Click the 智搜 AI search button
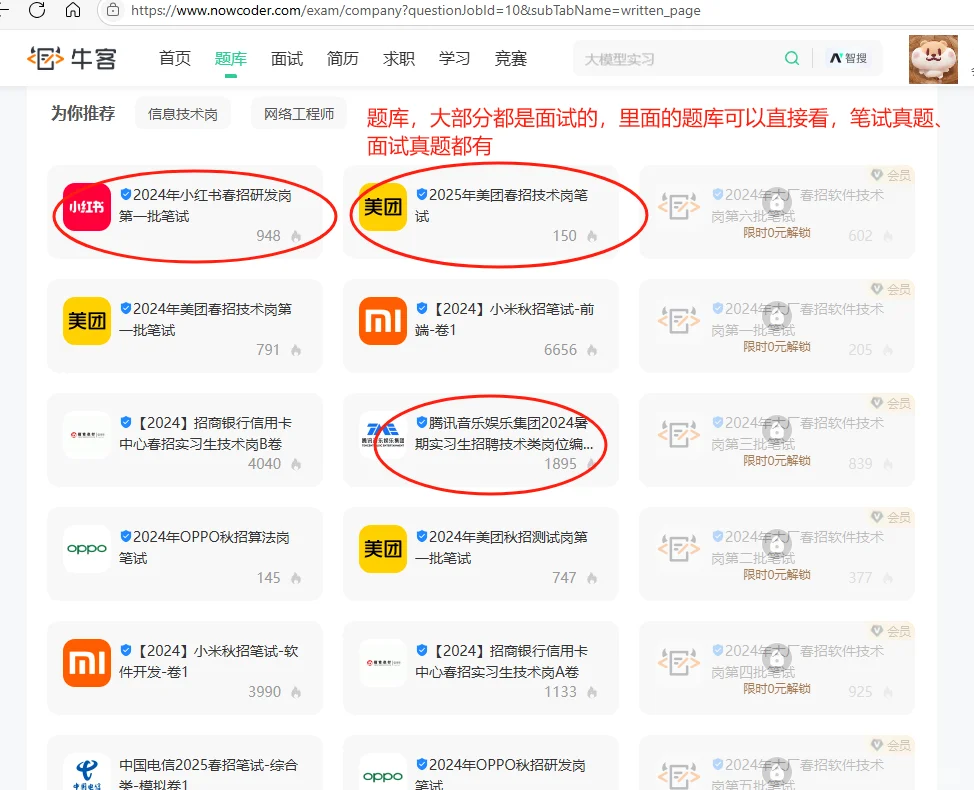This screenshot has height=790, width=974. pos(849,58)
